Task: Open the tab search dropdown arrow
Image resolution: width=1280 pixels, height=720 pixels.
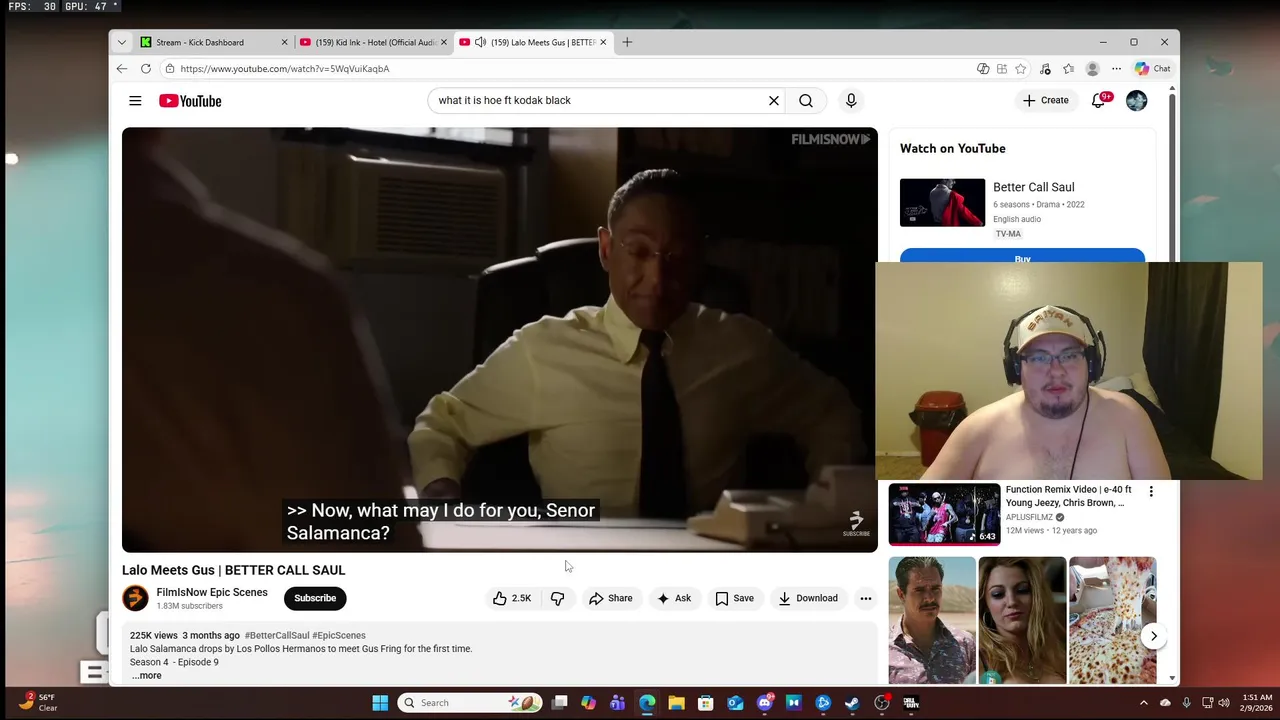Action: (x=122, y=42)
